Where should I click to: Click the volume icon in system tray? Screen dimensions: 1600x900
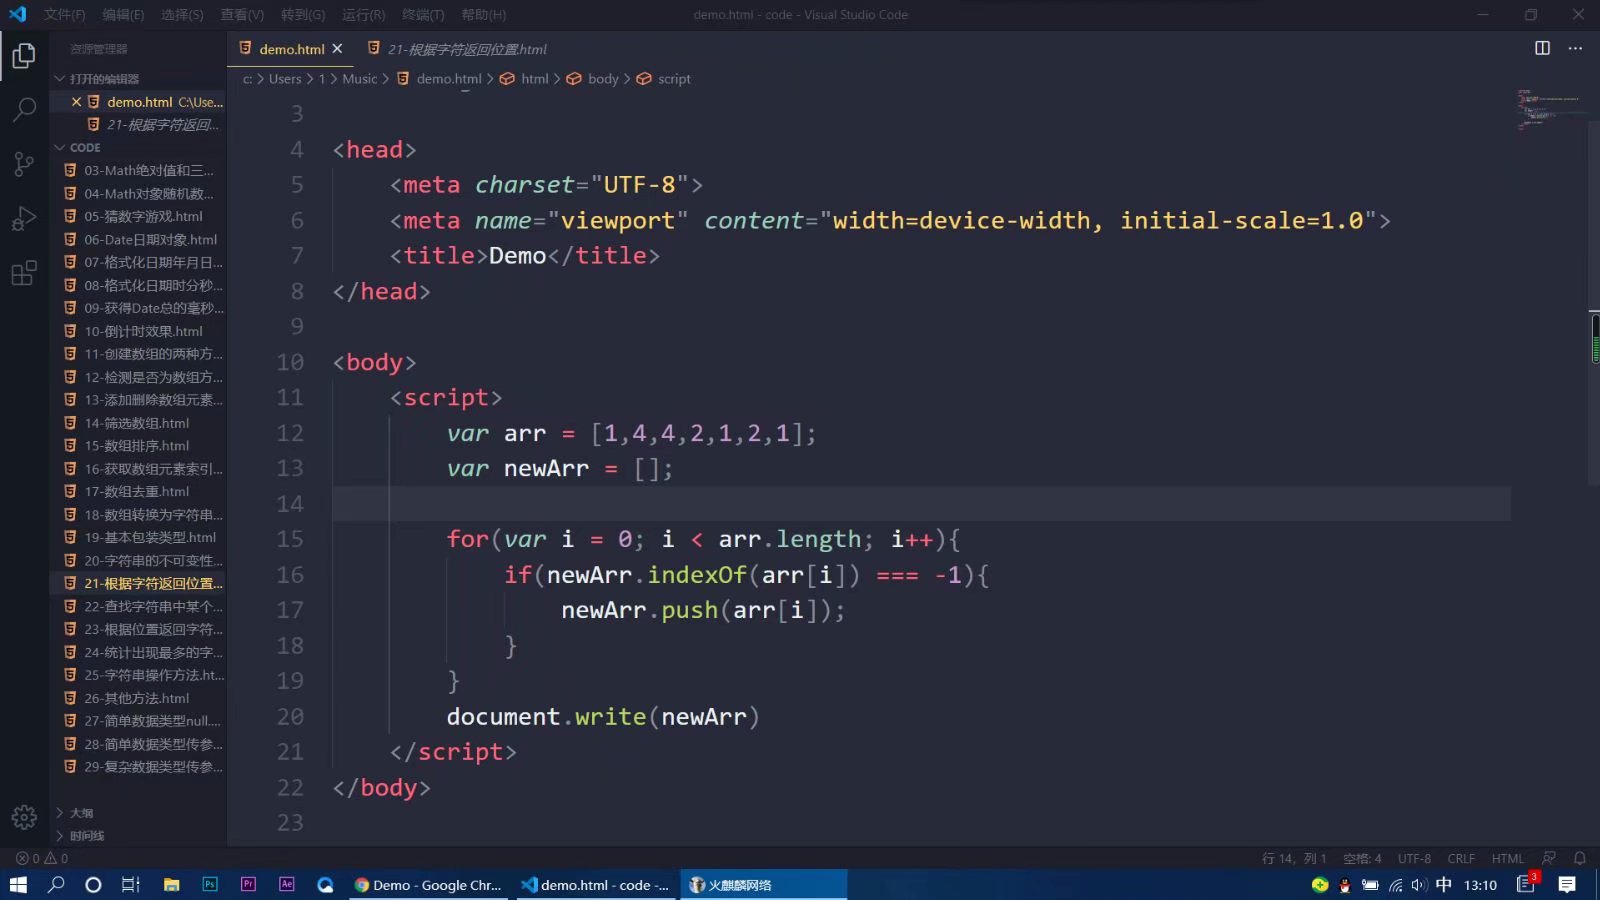coord(1419,885)
